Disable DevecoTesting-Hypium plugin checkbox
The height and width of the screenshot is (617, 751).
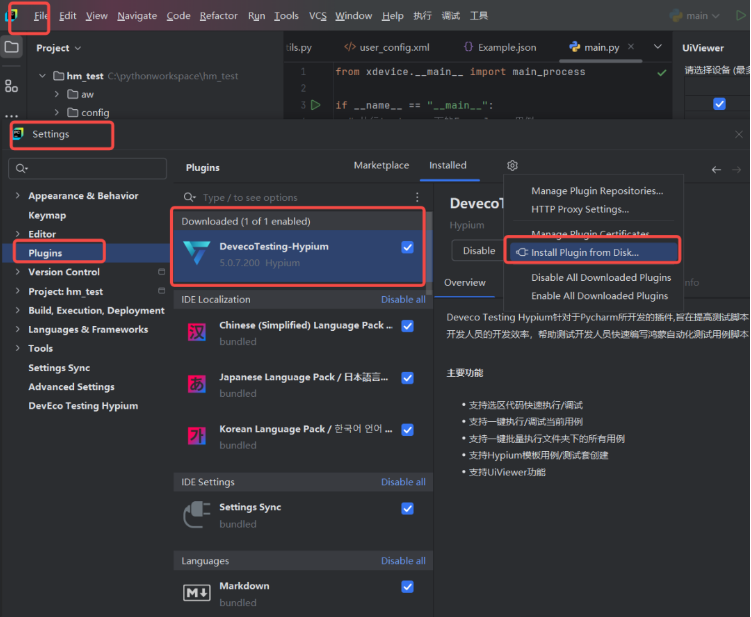click(408, 247)
